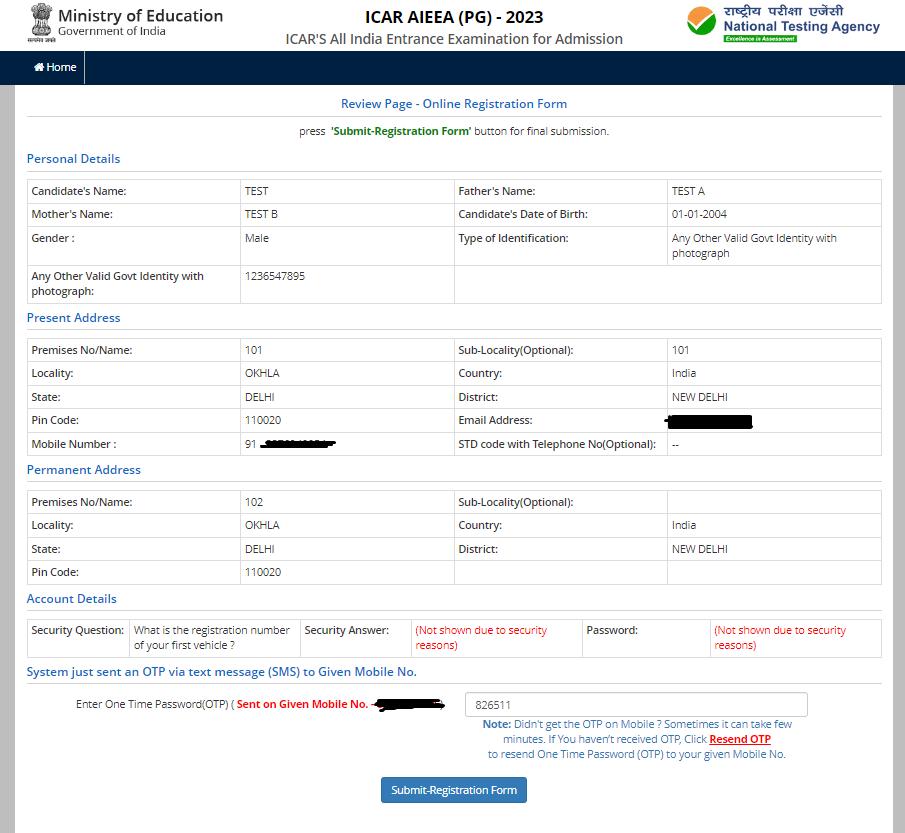
Task: Click the National Testing Agency checkmark logo
Action: (701, 21)
